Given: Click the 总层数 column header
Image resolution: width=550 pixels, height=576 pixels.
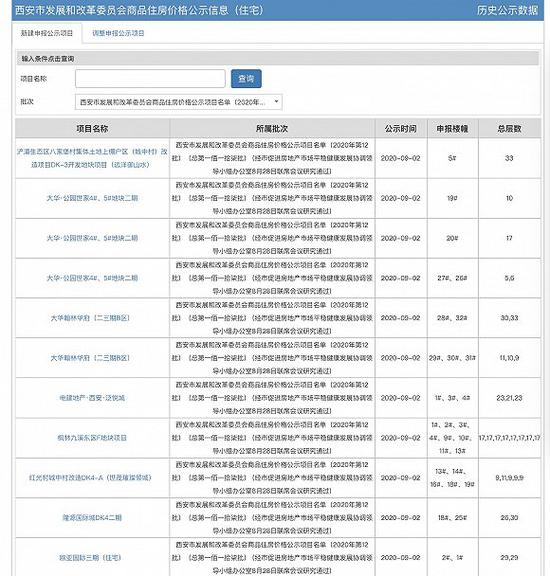Looking at the screenshot, I should click(x=509, y=129).
